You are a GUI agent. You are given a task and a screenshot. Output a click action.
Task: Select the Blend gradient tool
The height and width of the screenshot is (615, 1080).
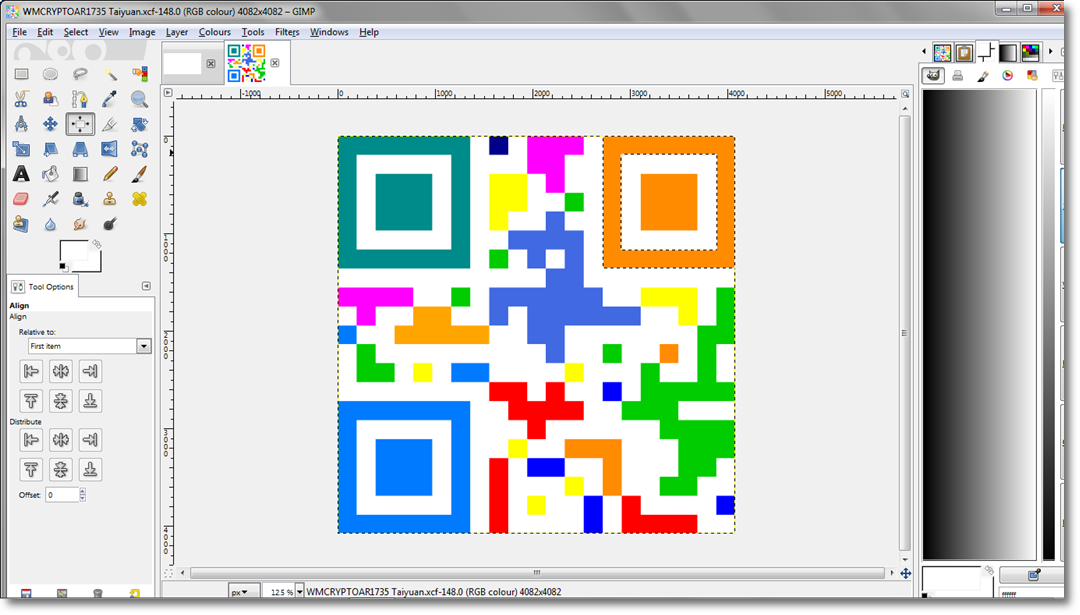[80, 174]
